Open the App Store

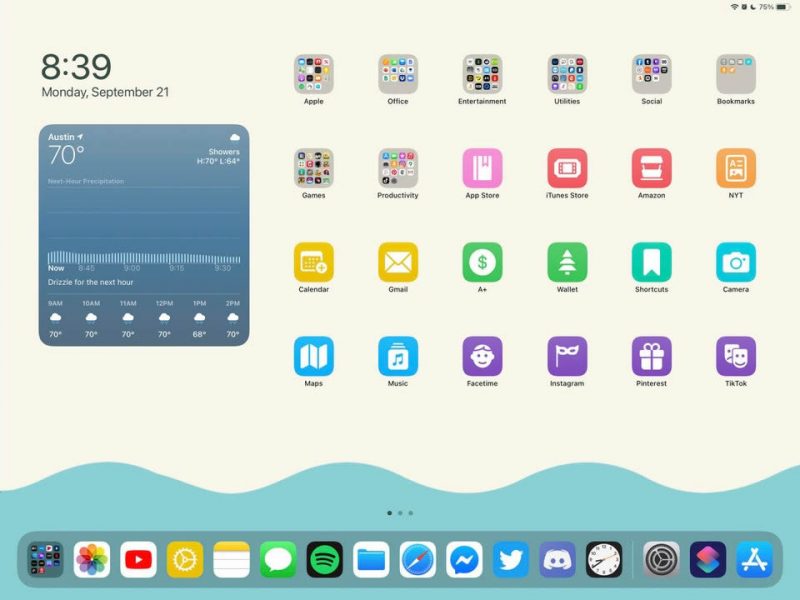[x=482, y=169]
